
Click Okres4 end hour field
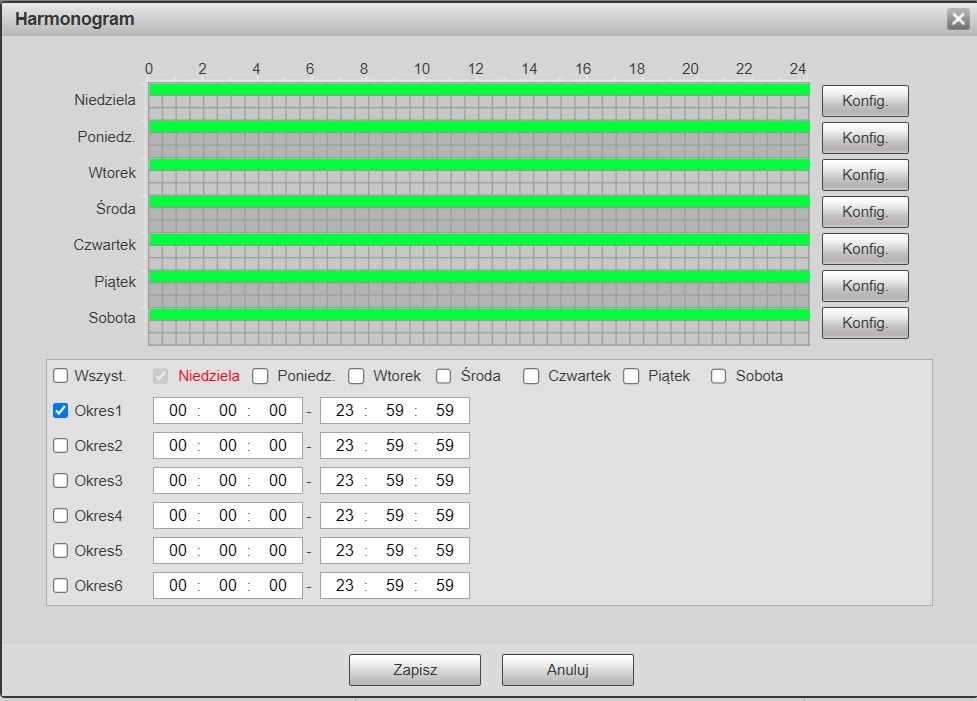(x=345, y=515)
